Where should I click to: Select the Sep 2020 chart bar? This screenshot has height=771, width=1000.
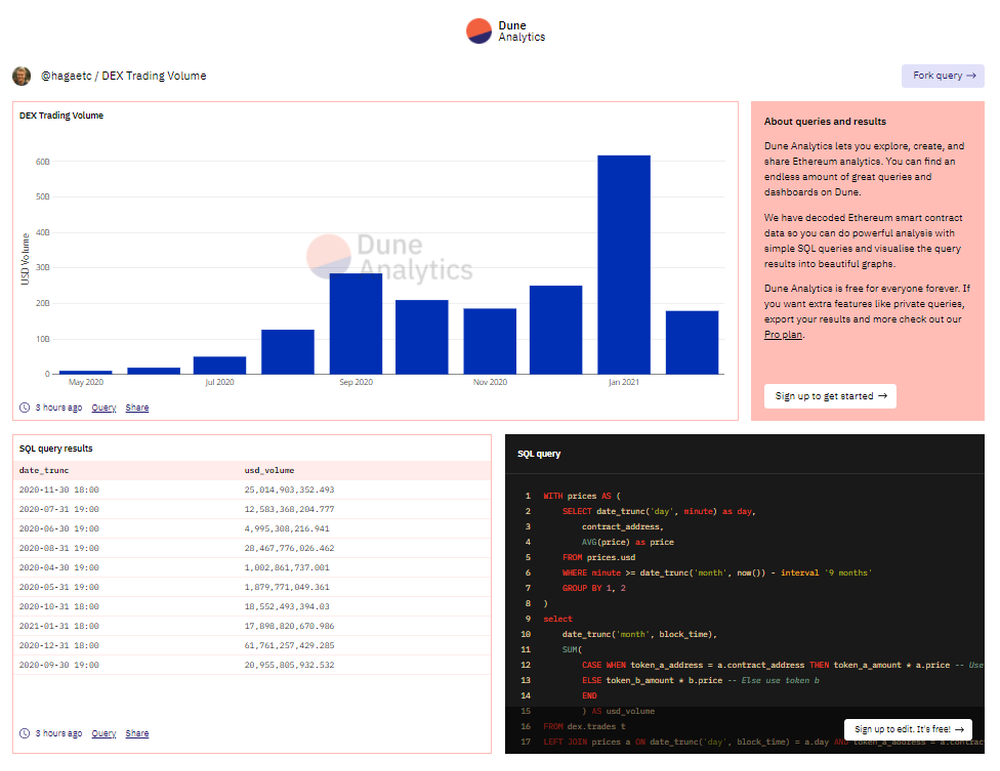pyautogui.click(x=356, y=323)
